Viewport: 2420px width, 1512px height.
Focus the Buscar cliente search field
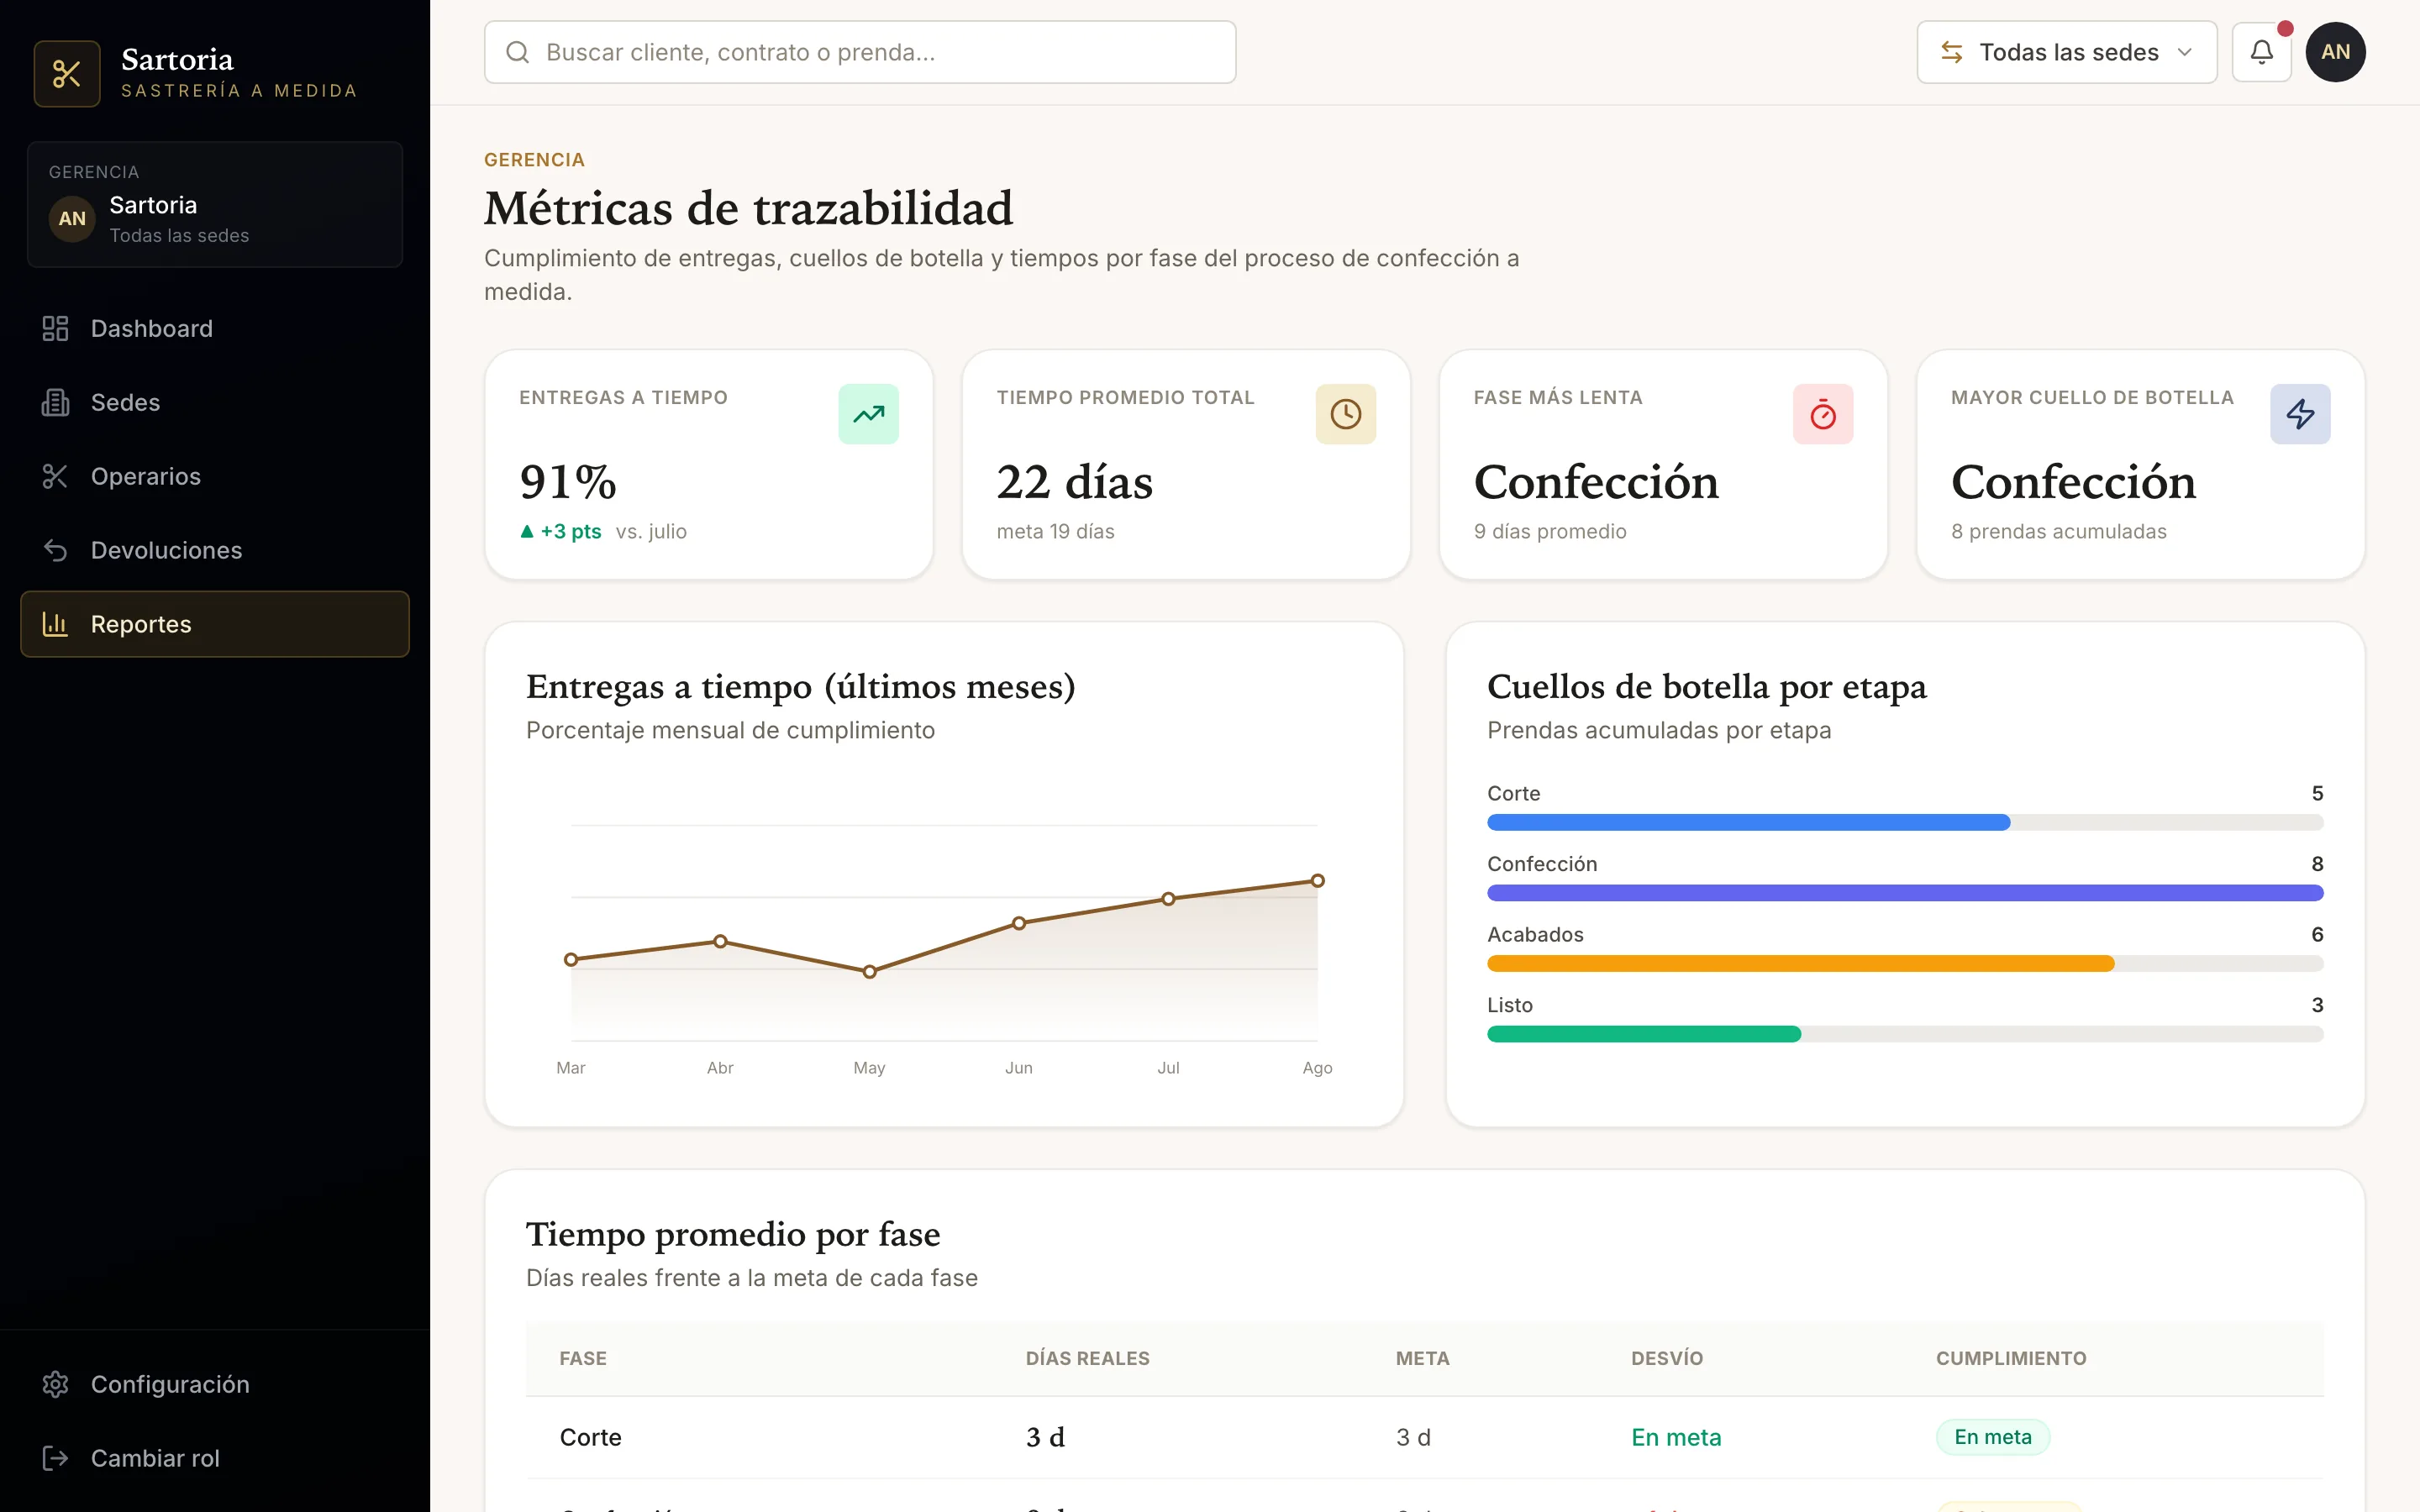pyautogui.click(x=860, y=52)
